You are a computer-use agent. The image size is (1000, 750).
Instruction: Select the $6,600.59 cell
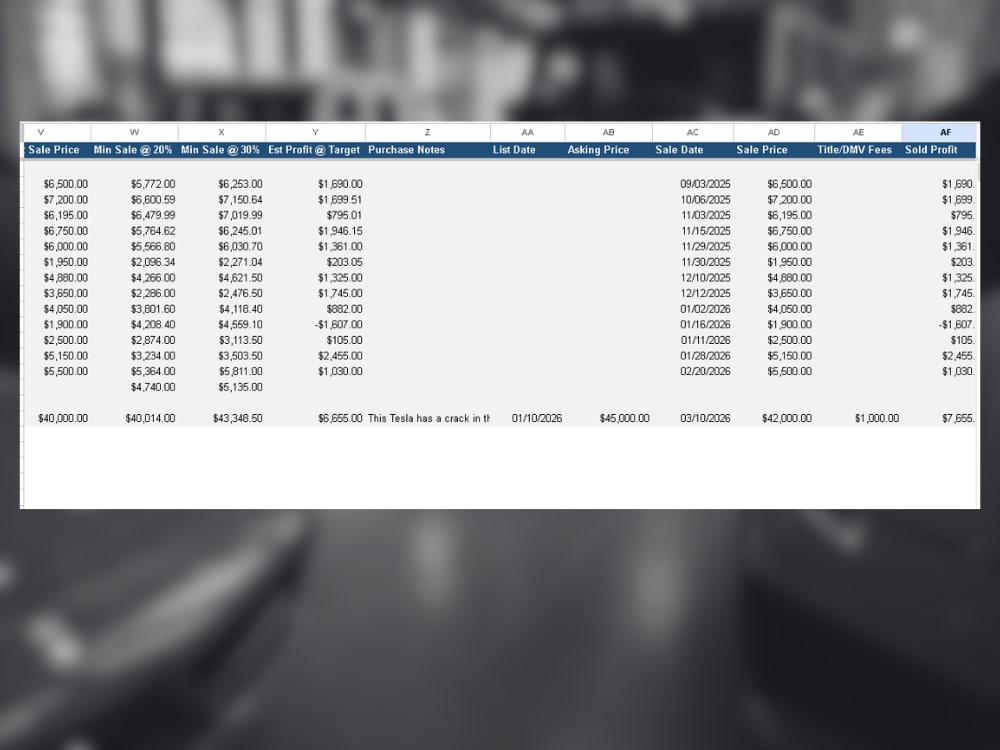pyautogui.click(x=135, y=200)
